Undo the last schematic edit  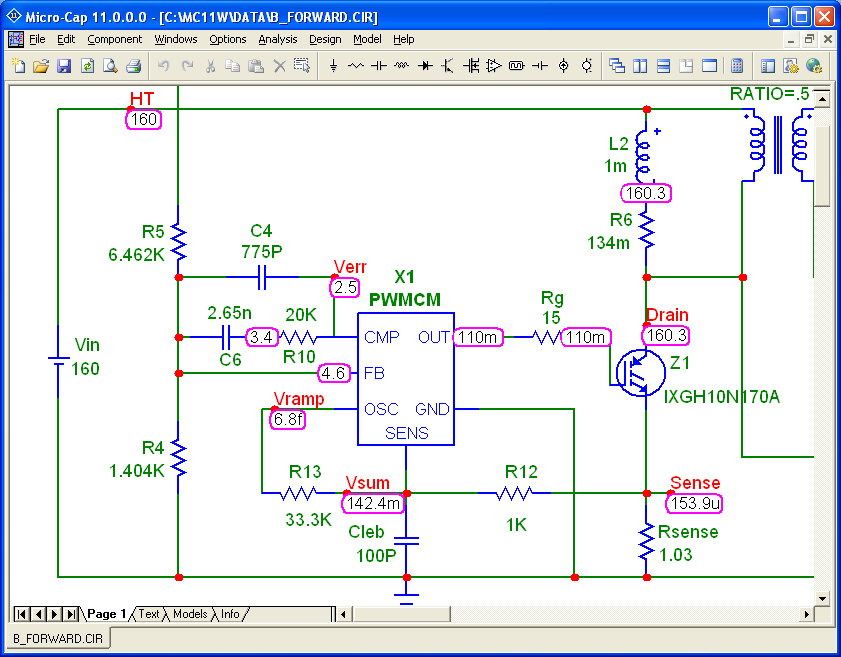click(164, 66)
